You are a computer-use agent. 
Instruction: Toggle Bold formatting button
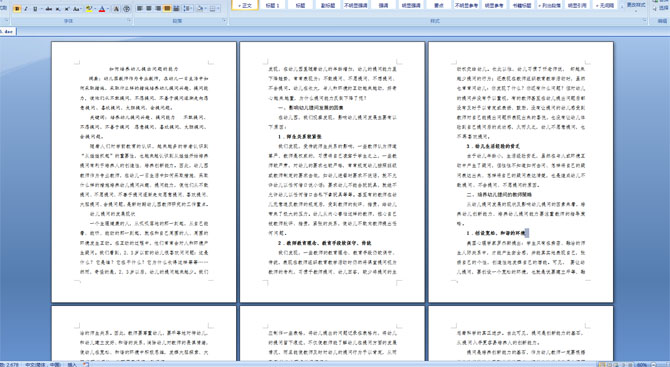point(17,9)
